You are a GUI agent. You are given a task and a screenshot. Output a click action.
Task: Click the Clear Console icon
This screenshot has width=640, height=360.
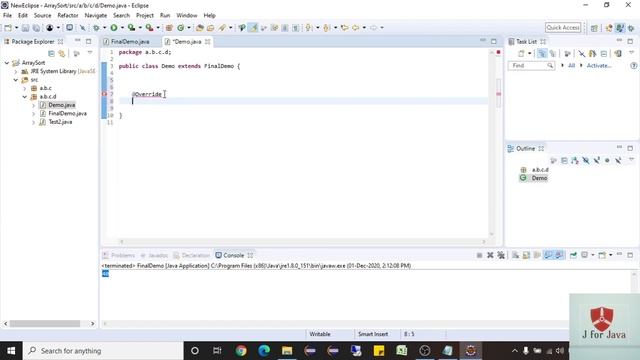coord(516,255)
